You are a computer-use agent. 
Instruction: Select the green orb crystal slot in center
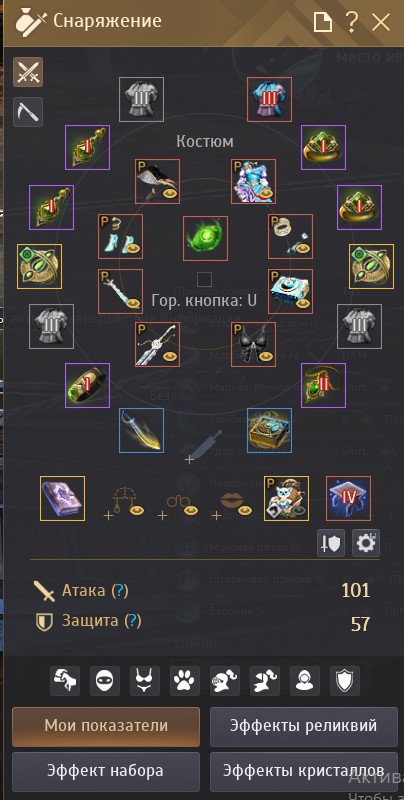coord(206,239)
